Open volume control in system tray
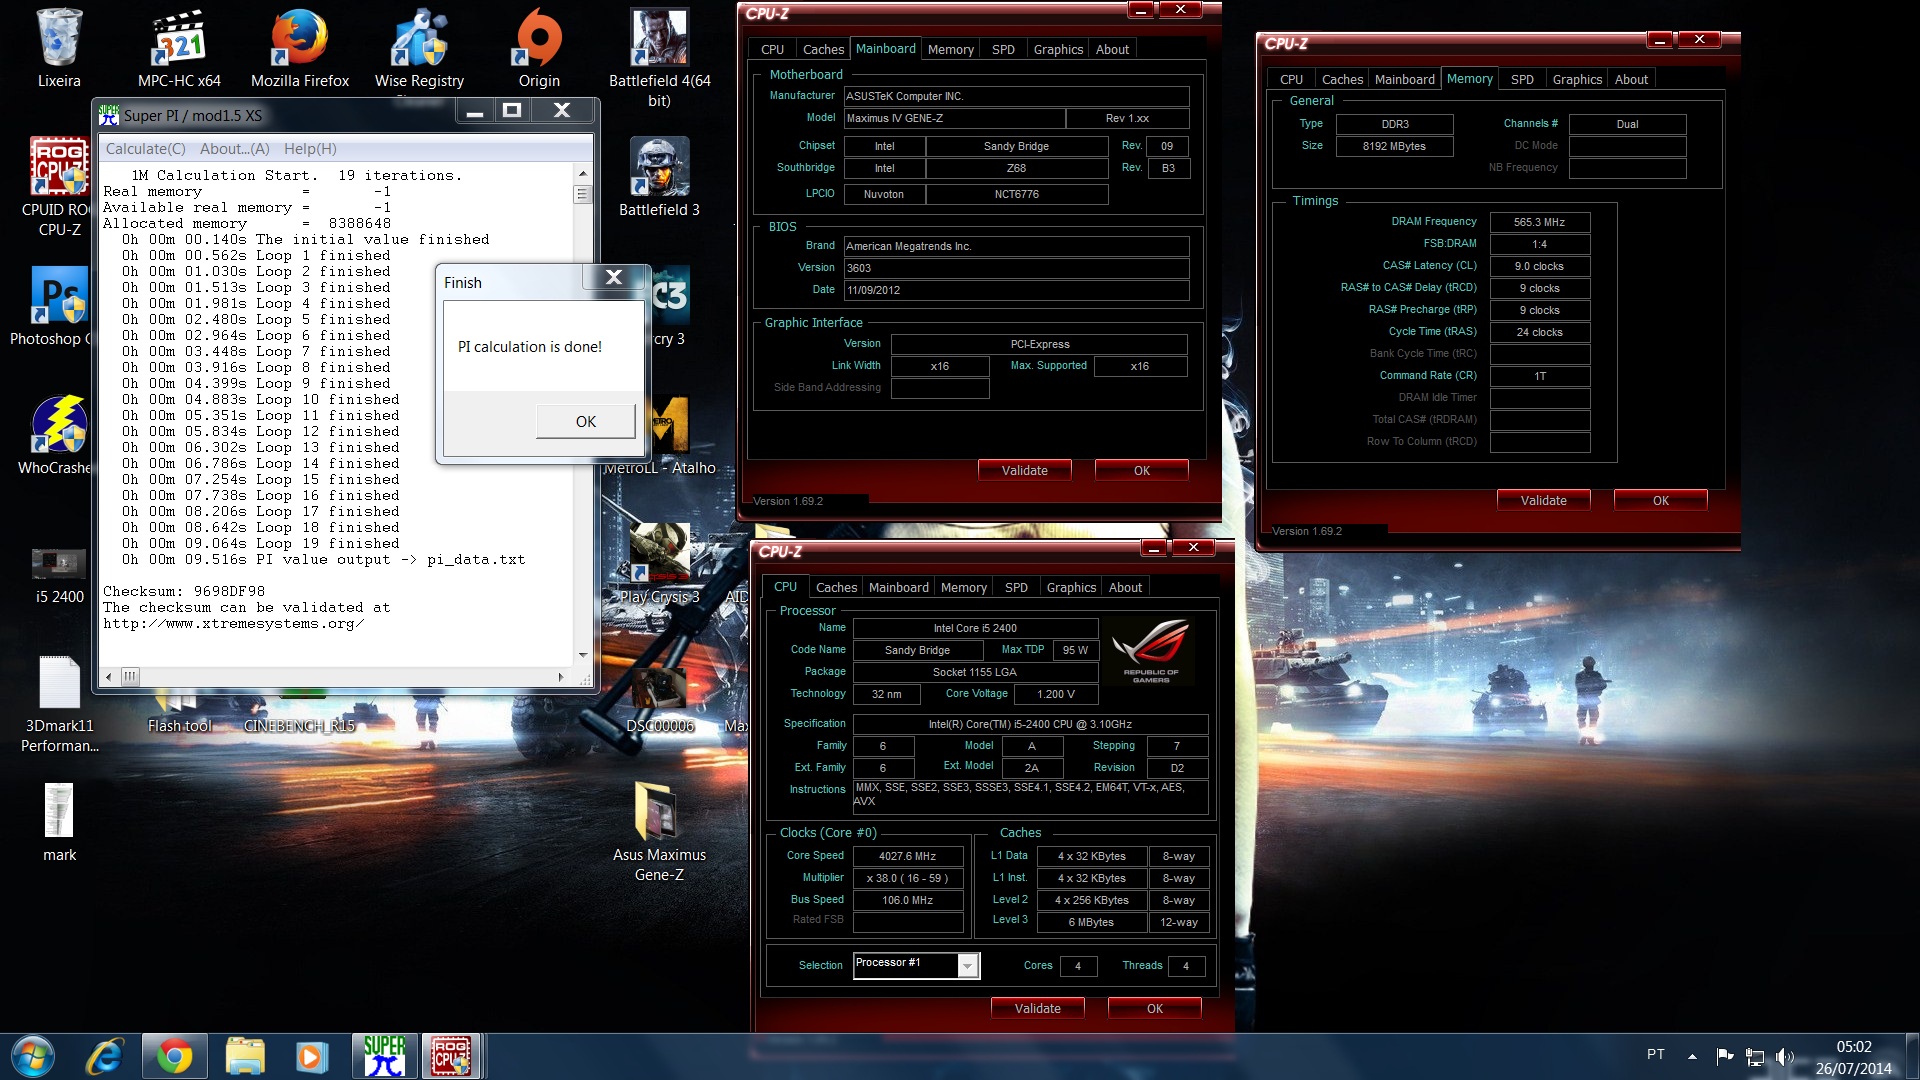 coord(1784,1056)
